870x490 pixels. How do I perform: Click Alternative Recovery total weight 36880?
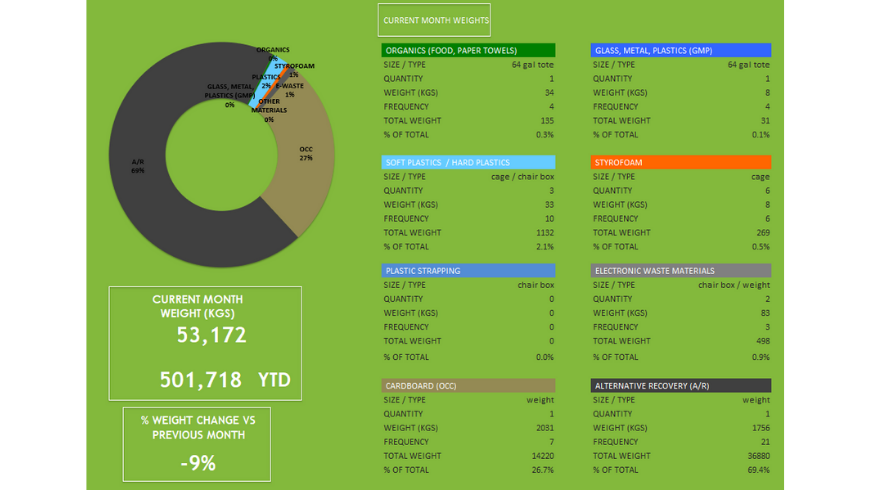coord(754,455)
